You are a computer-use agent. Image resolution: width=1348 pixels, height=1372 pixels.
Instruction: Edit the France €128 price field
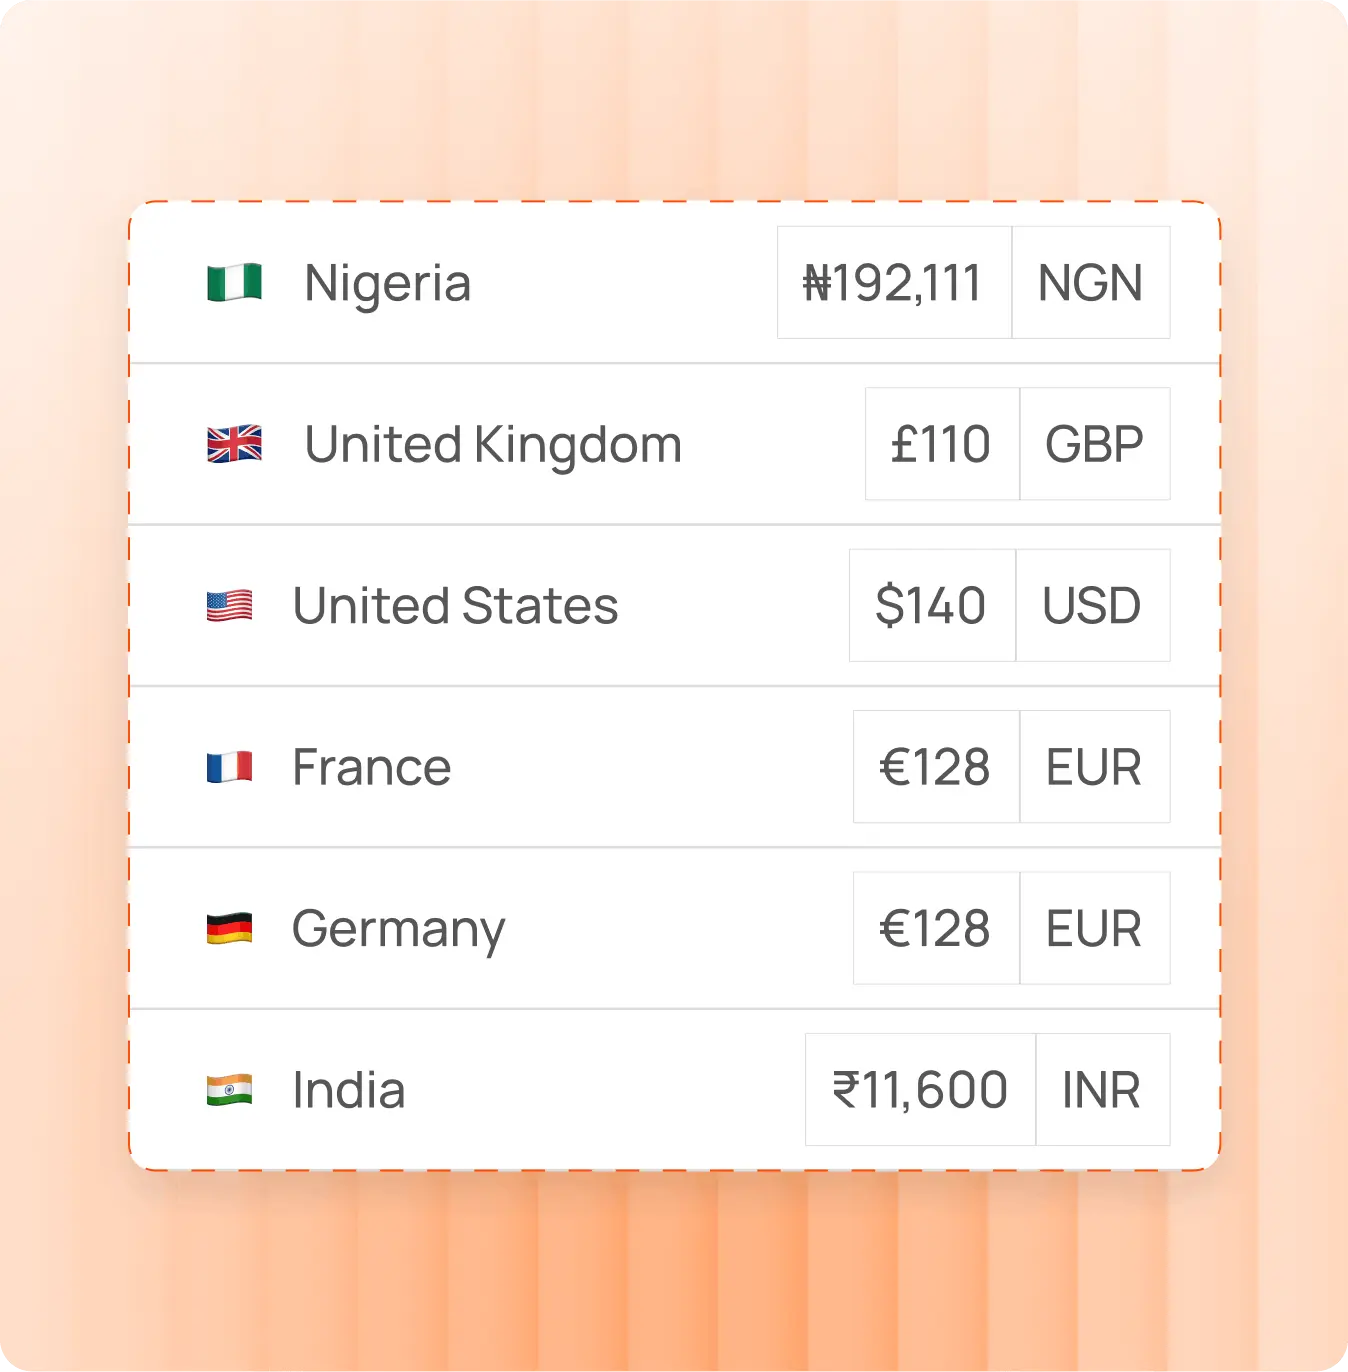(x=936, y=767)
